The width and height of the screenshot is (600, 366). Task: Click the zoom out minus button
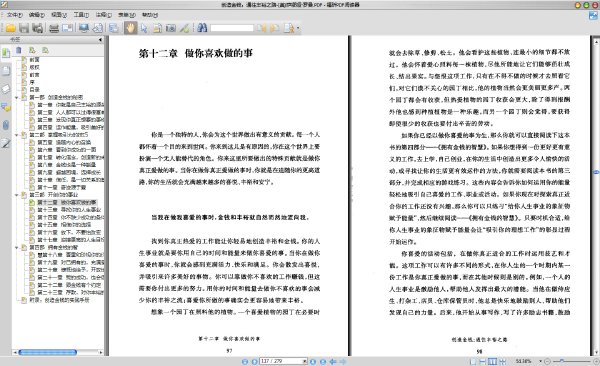pyautogui.click(x=547, y=361)
